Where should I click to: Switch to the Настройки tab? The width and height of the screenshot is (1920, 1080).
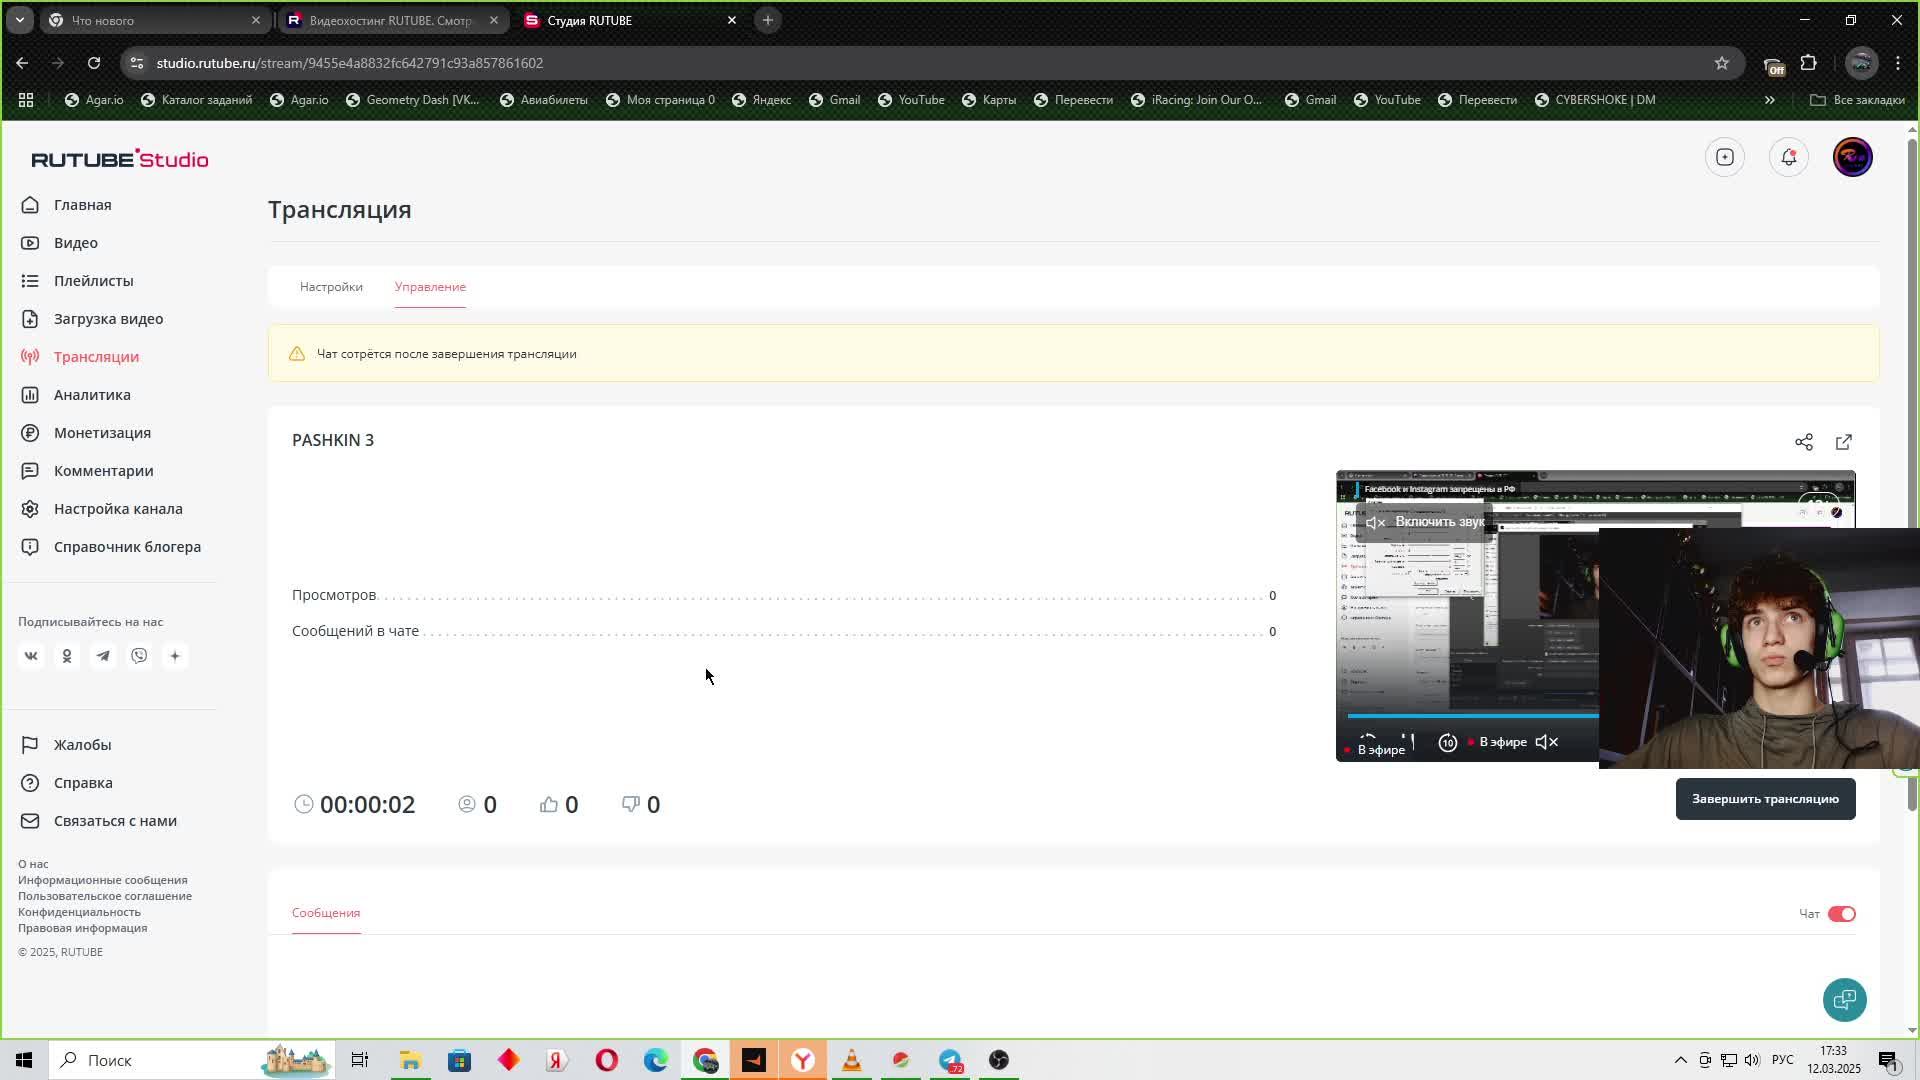tap(331, 287)
